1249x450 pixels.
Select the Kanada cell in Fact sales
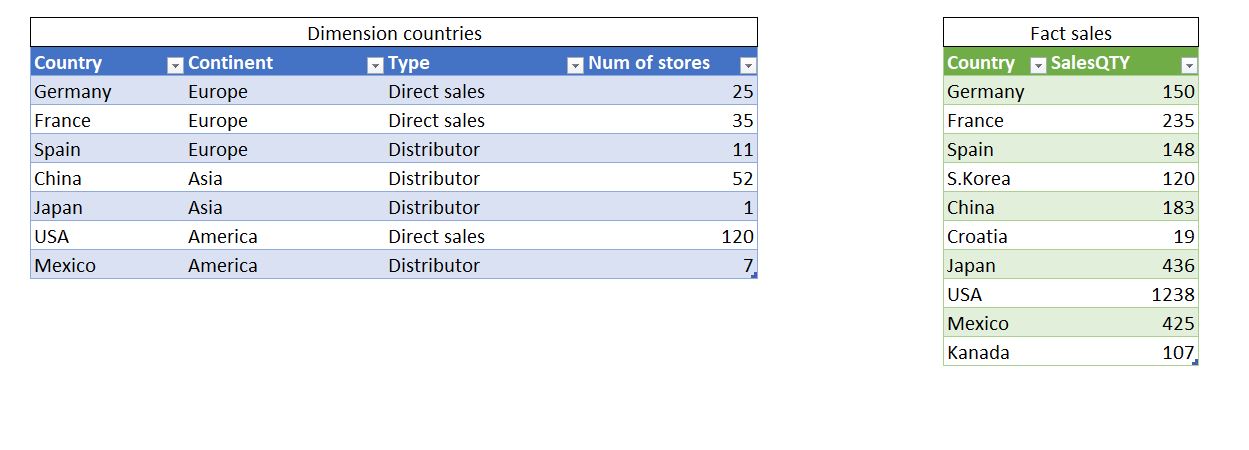coord(995,352)
